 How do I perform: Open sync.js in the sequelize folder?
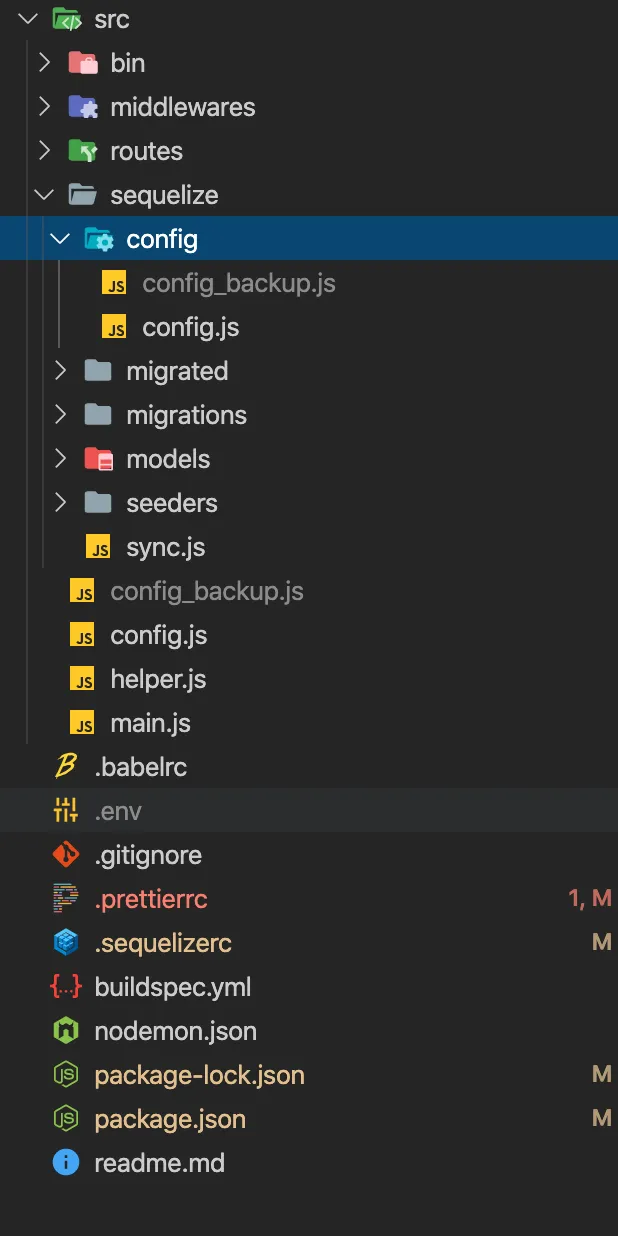tap(165, 547)
